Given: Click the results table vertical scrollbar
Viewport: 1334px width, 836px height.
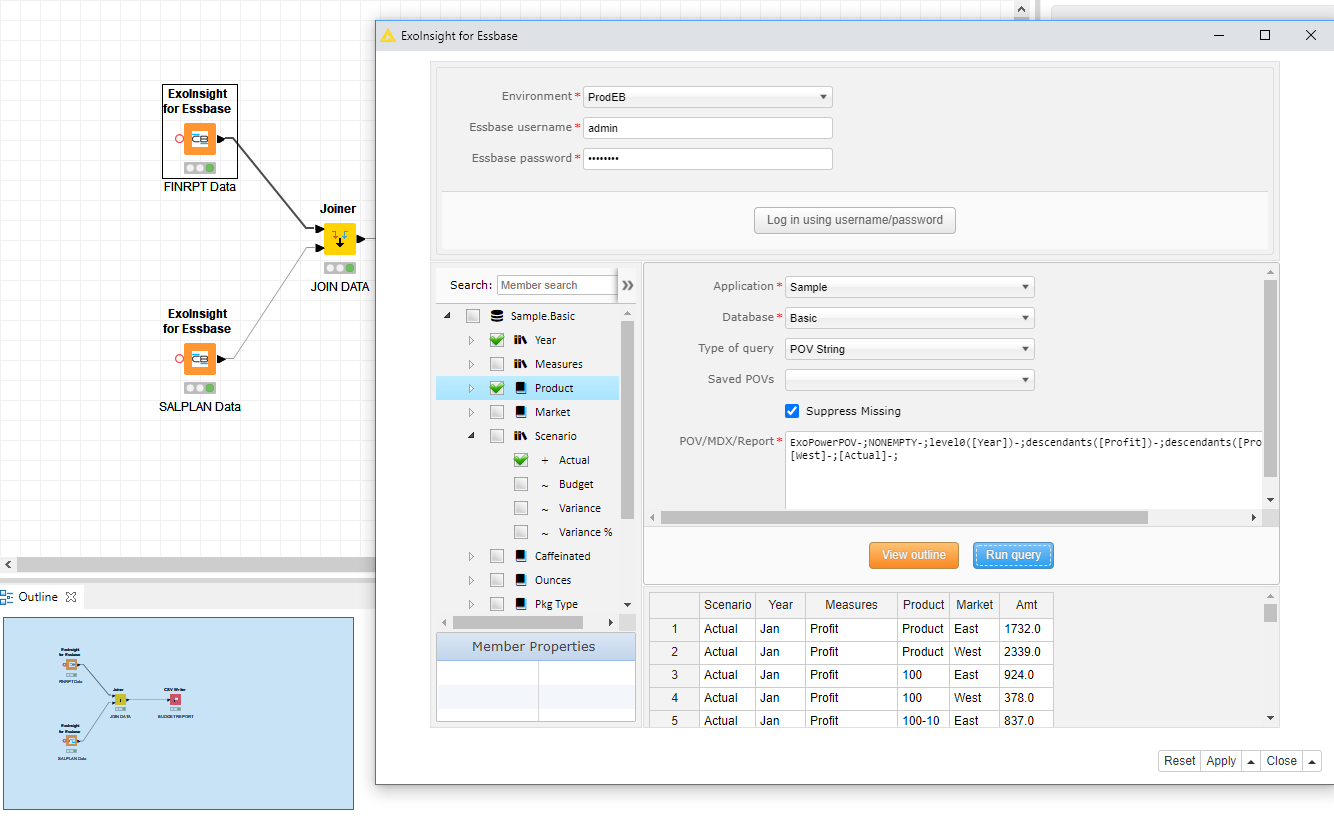Looking at the screenshot, I should click(1270, 613).
